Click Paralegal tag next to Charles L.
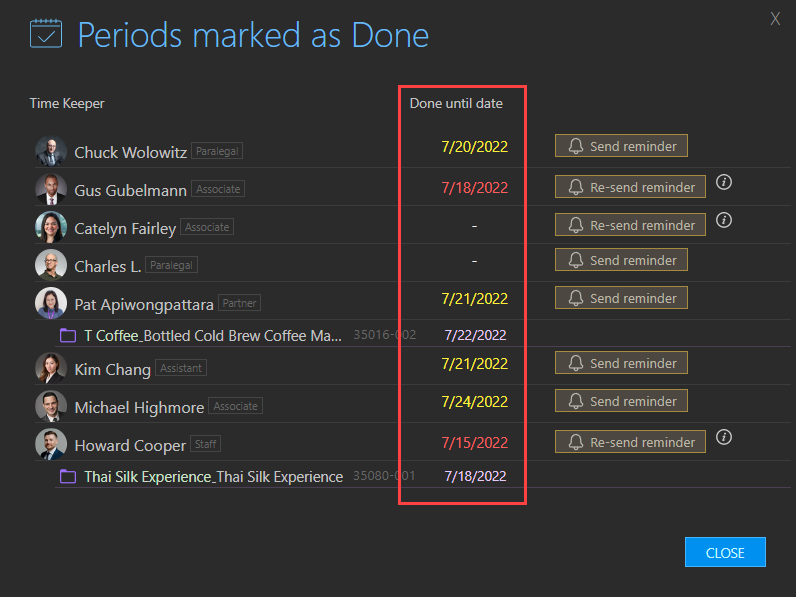 click(x=172, y=265)
